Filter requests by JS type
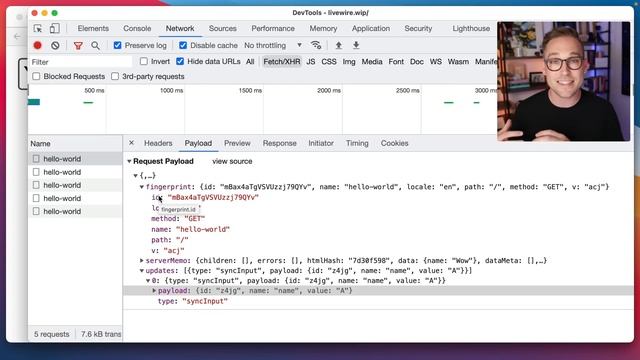Screen dimensions: 640x360 311,62
